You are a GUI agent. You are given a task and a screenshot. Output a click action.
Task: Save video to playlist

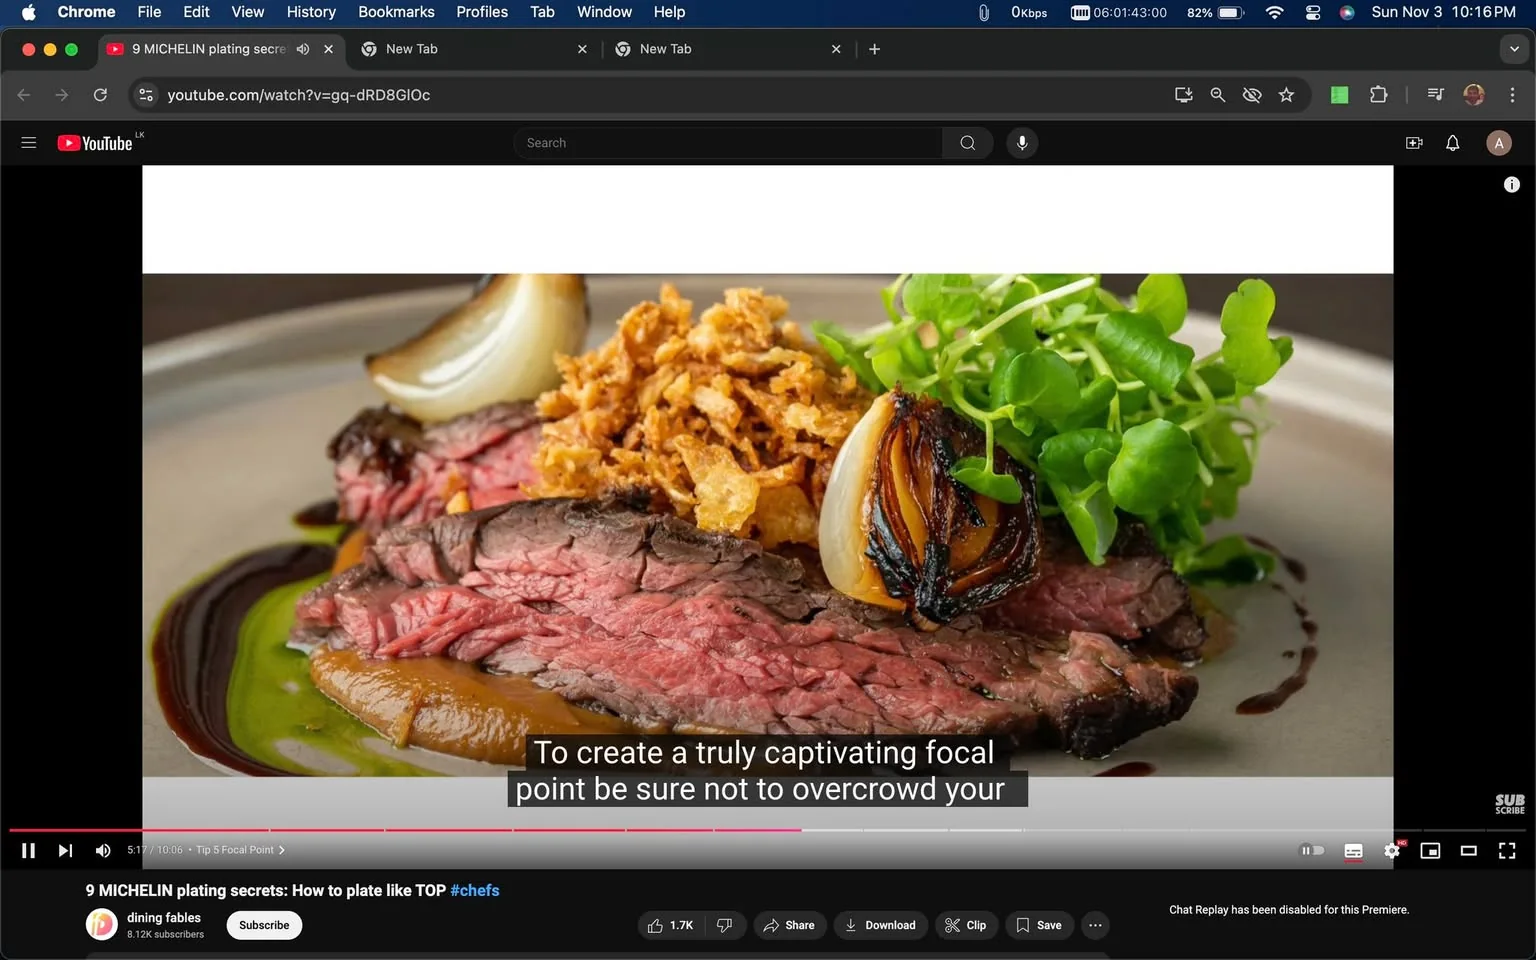coord(1039,925)
